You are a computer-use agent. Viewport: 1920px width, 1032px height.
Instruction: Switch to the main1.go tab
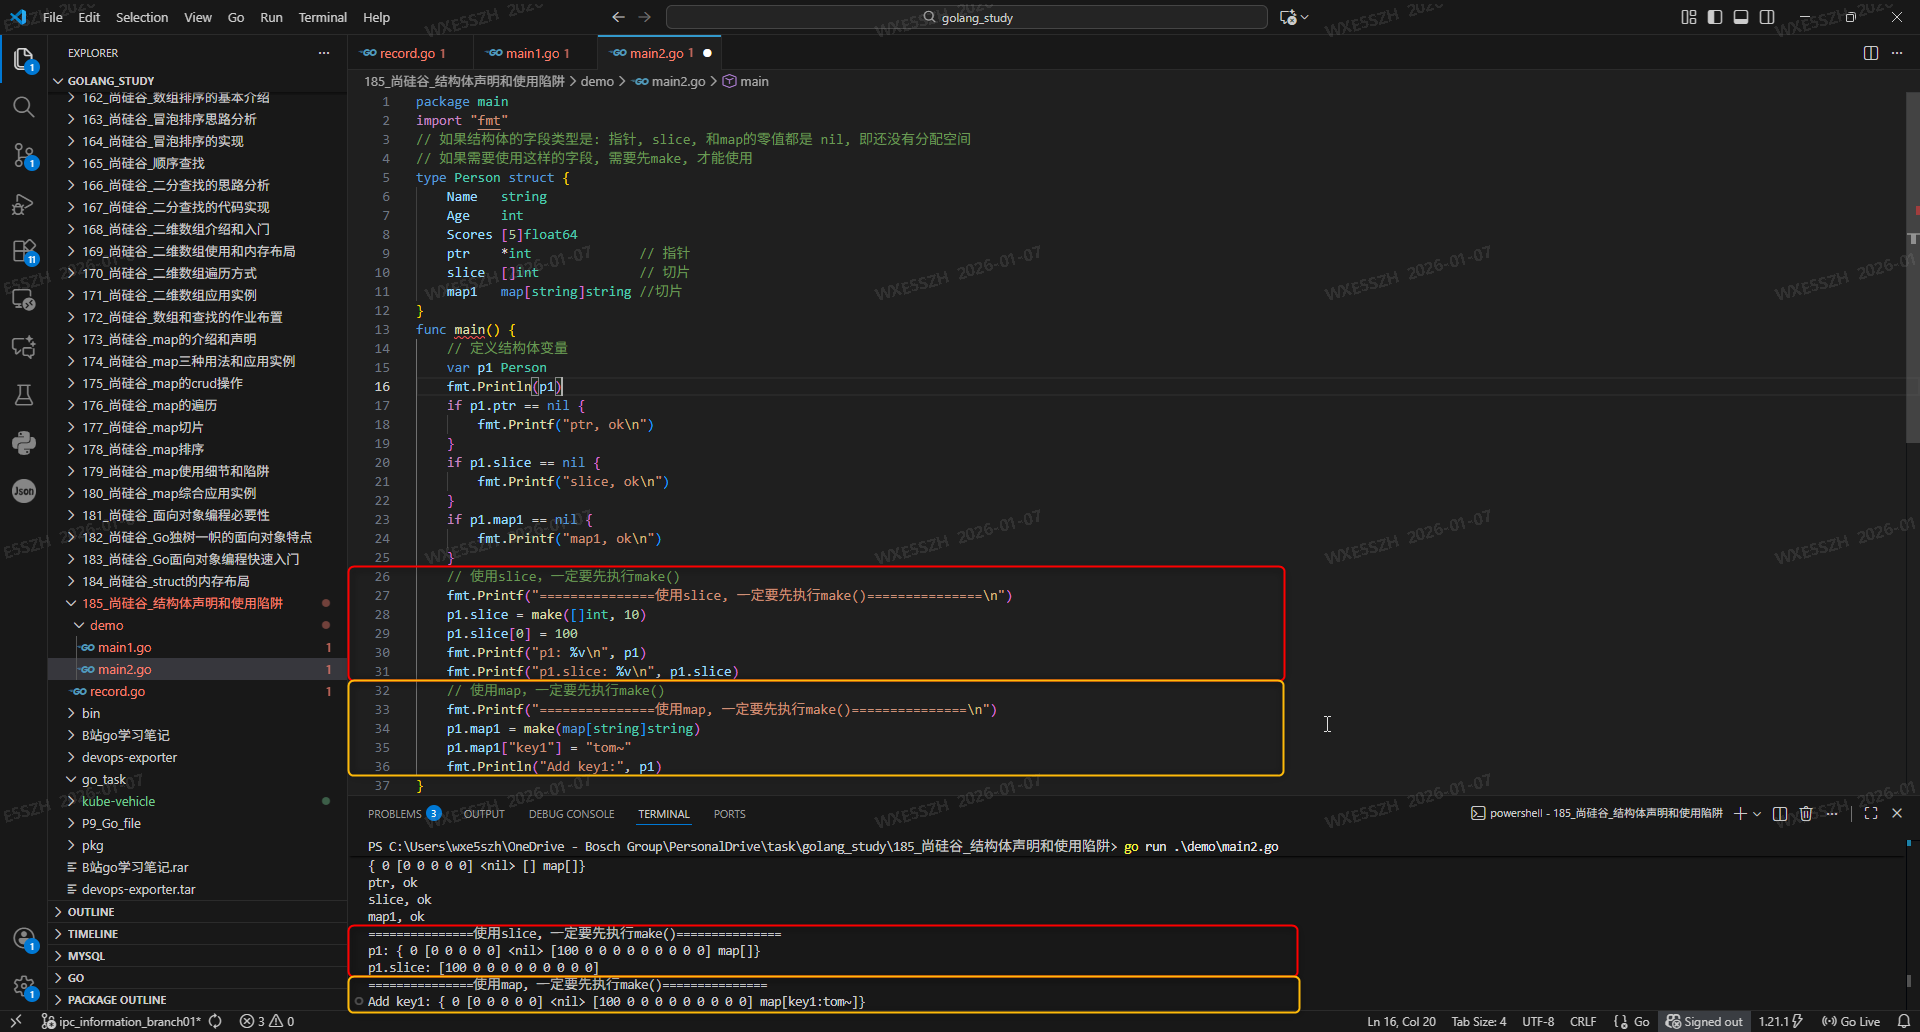(536, 53)
